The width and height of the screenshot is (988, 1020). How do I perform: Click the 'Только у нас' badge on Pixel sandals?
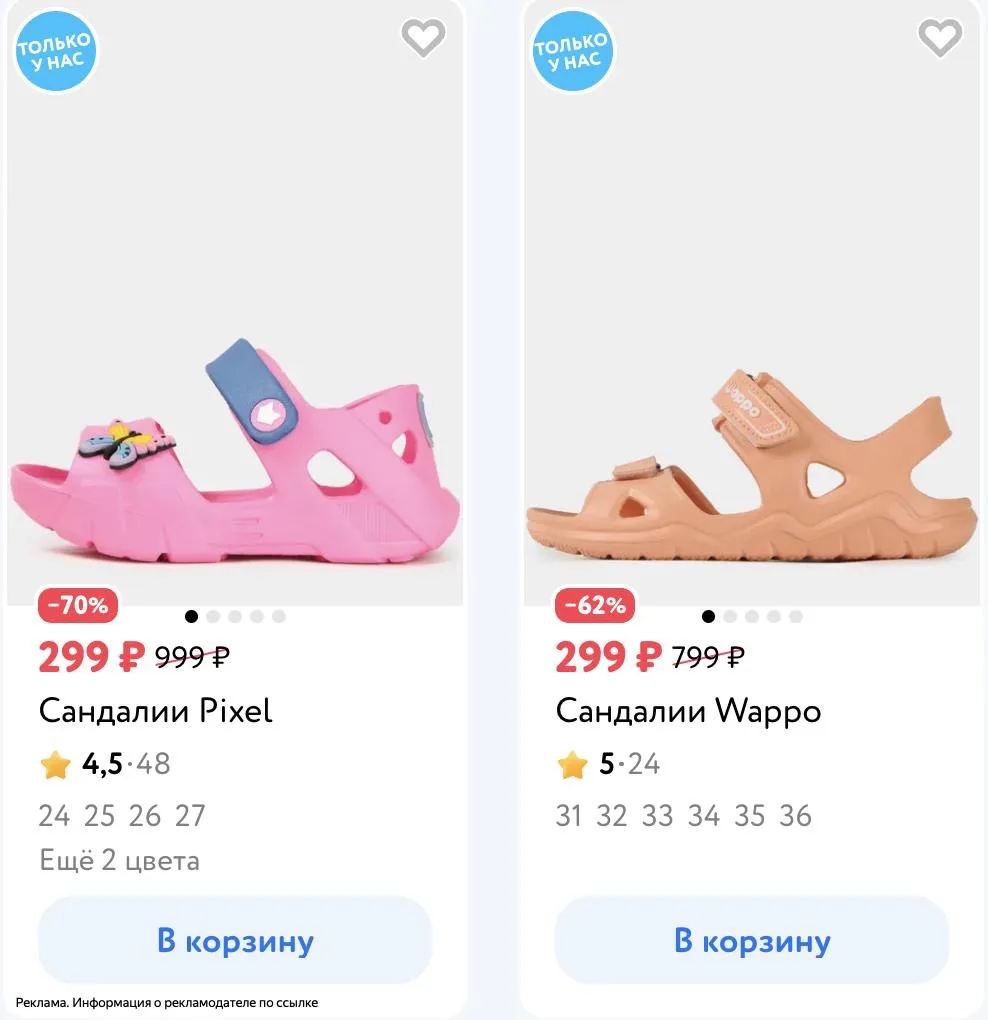(55, 51)
